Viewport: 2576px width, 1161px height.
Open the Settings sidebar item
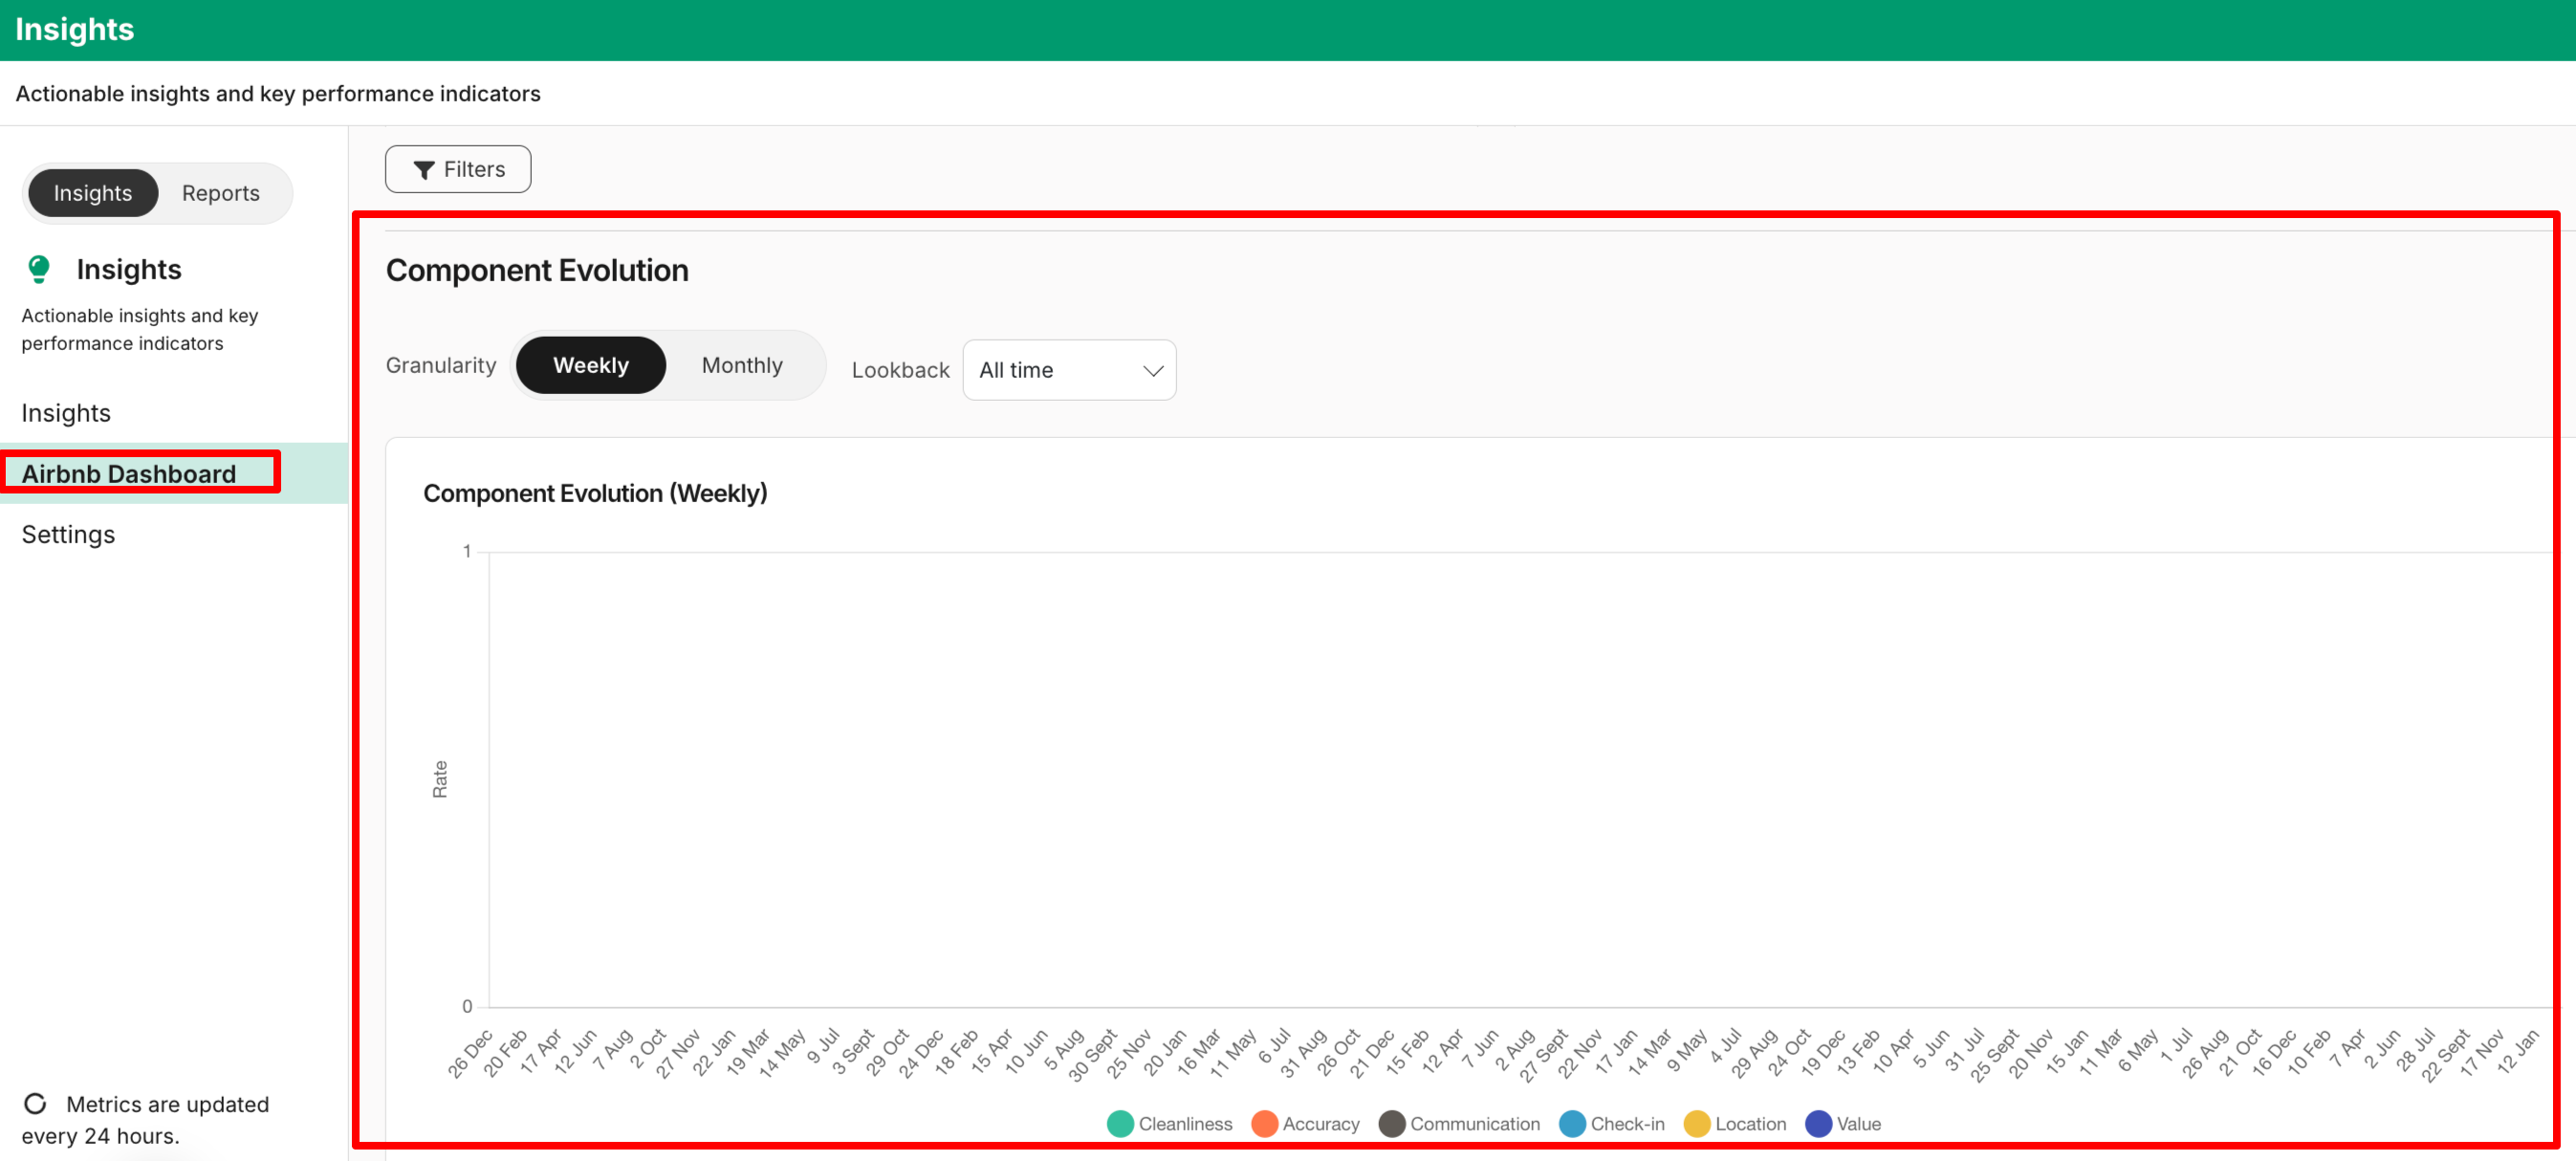68,534
